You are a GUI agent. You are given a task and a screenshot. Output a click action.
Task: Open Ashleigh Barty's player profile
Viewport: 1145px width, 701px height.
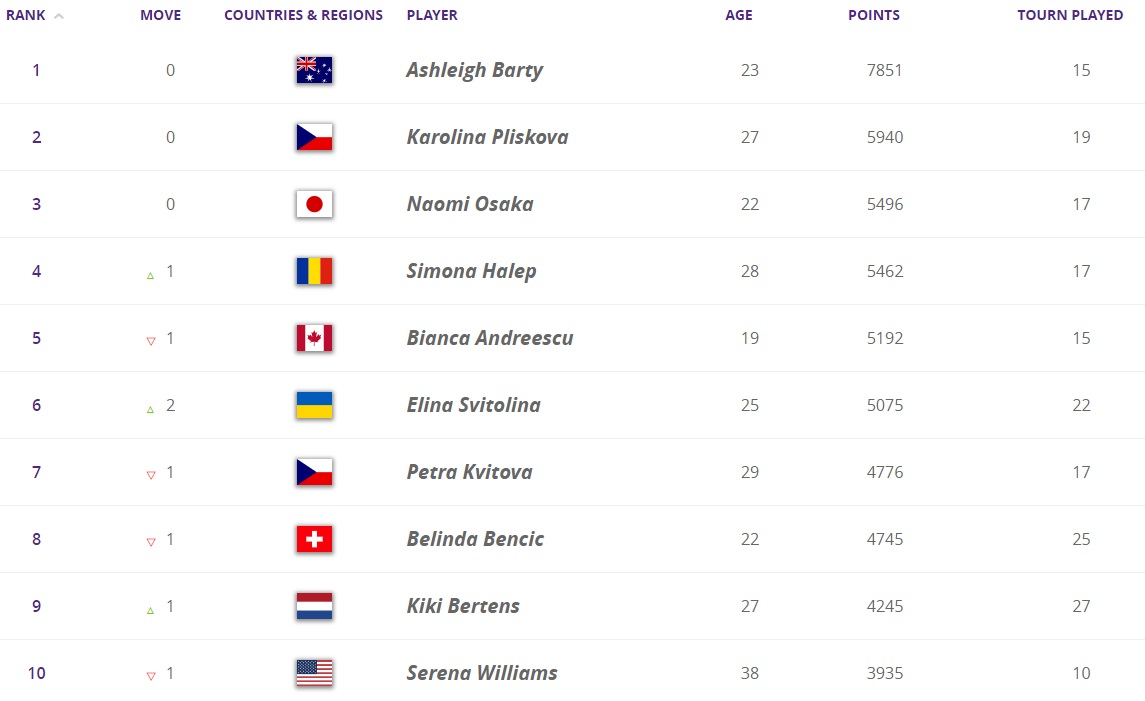[474, 70]
